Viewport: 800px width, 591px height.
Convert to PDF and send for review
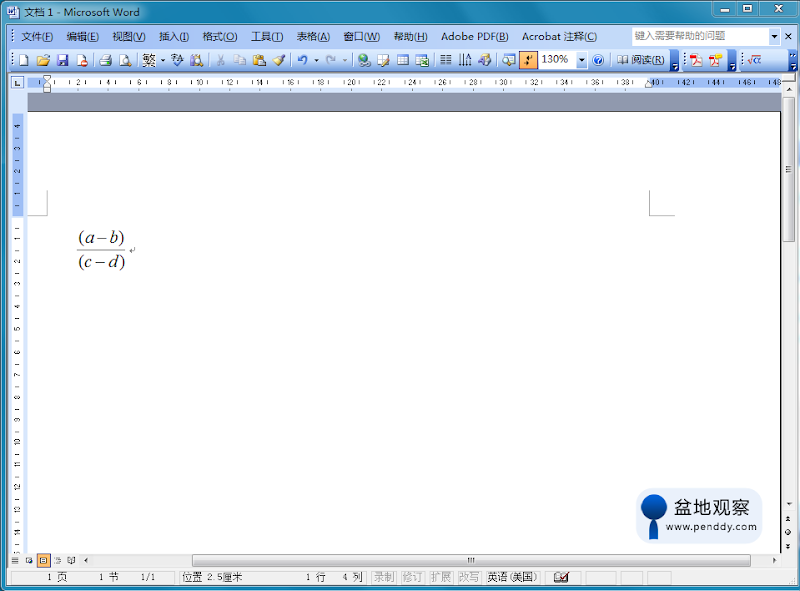[715, 60]
